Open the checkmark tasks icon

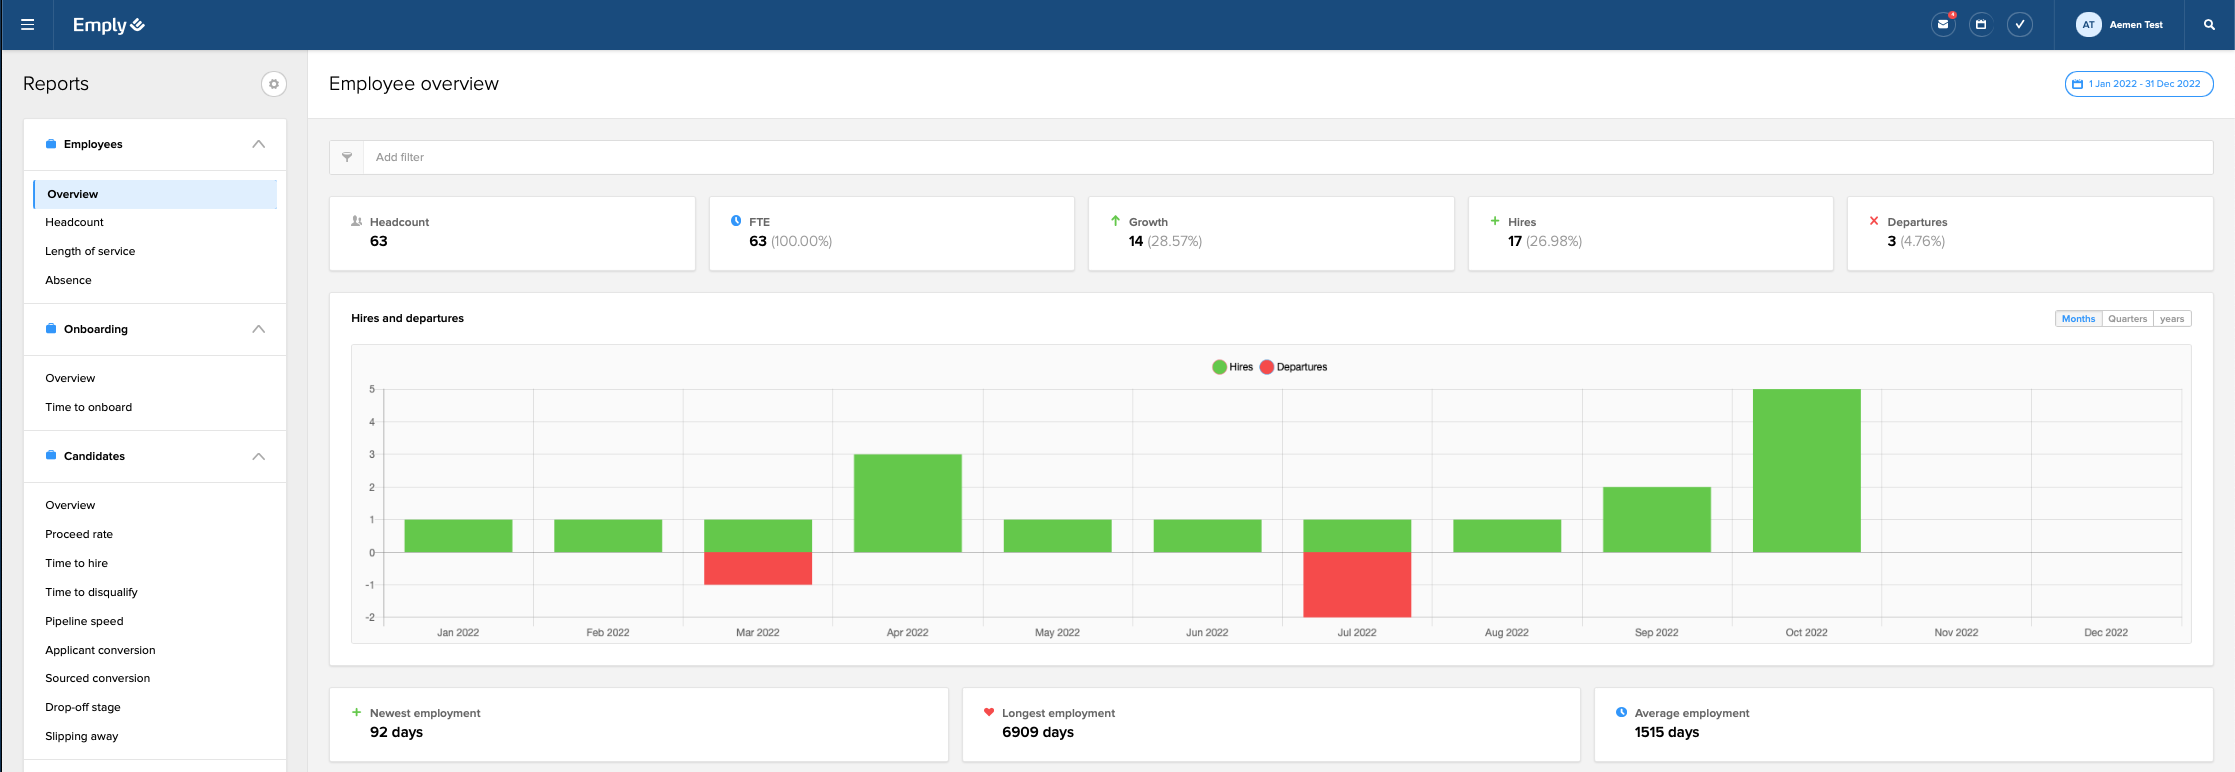2020,25
